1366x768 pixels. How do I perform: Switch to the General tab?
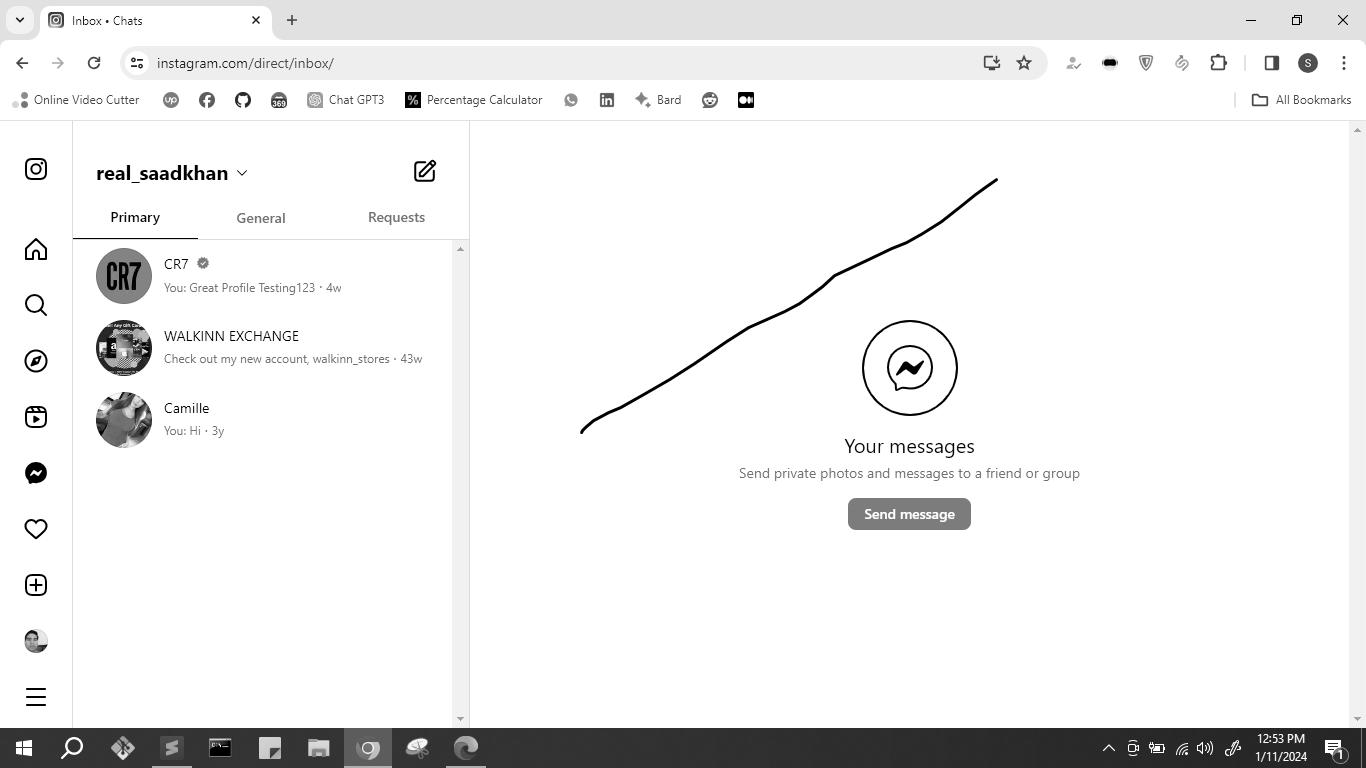(x=261, y=218)
